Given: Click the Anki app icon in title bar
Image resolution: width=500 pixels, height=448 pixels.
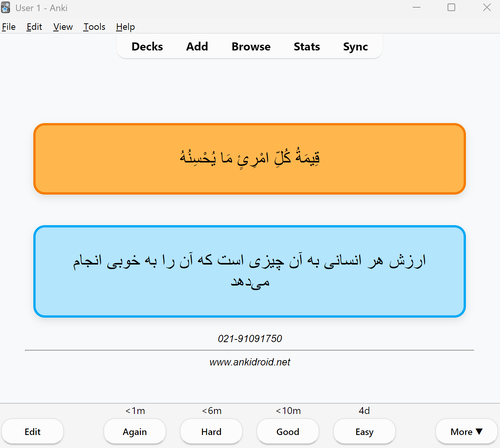Looking at the screenshot, I should click(x=5, y=8).
